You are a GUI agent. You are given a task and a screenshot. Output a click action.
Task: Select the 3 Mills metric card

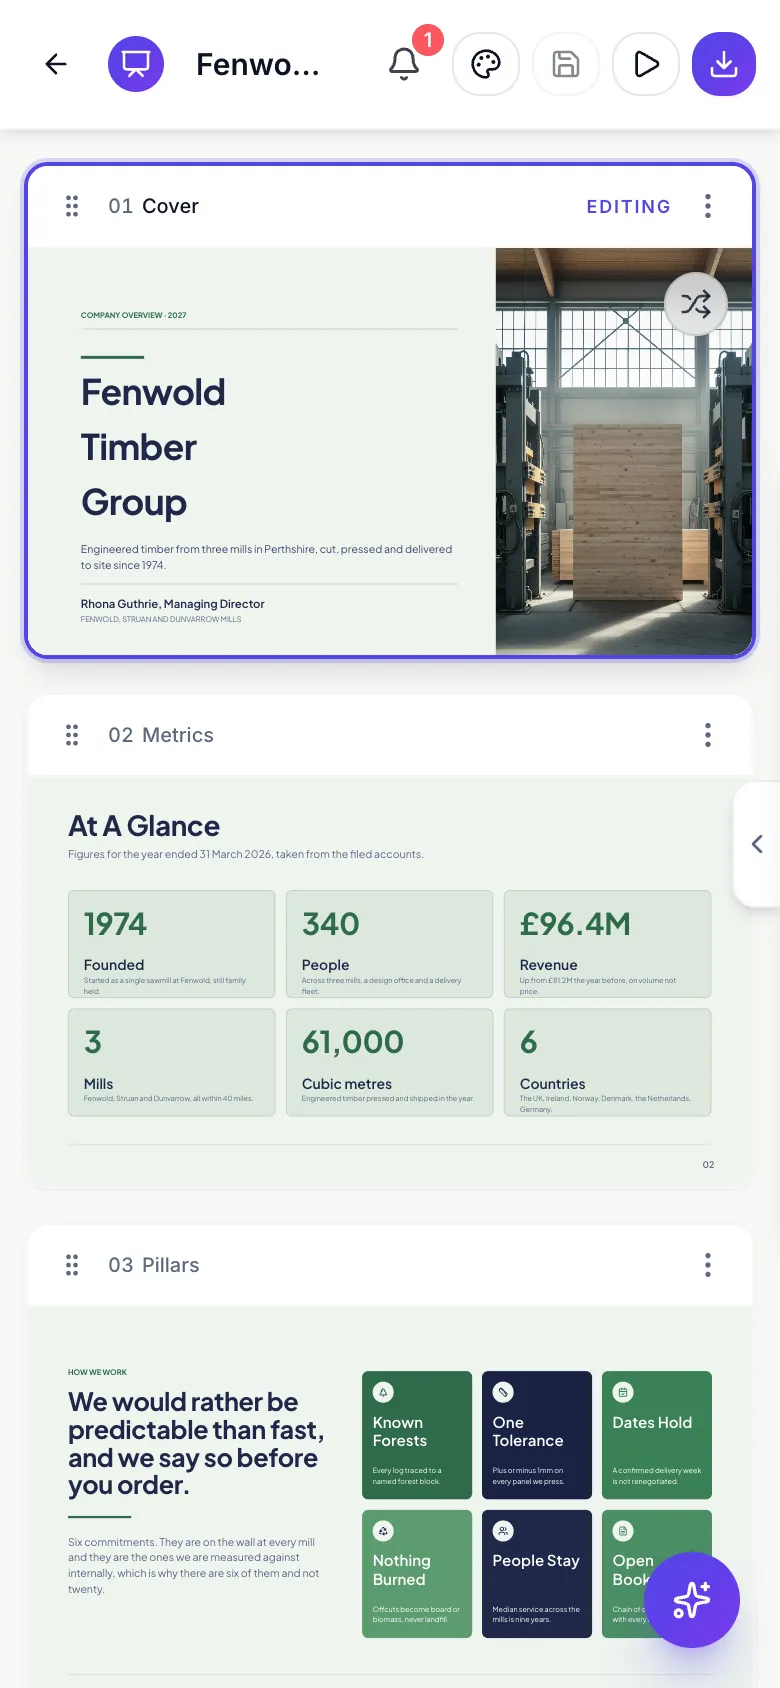click(171, 1062)
